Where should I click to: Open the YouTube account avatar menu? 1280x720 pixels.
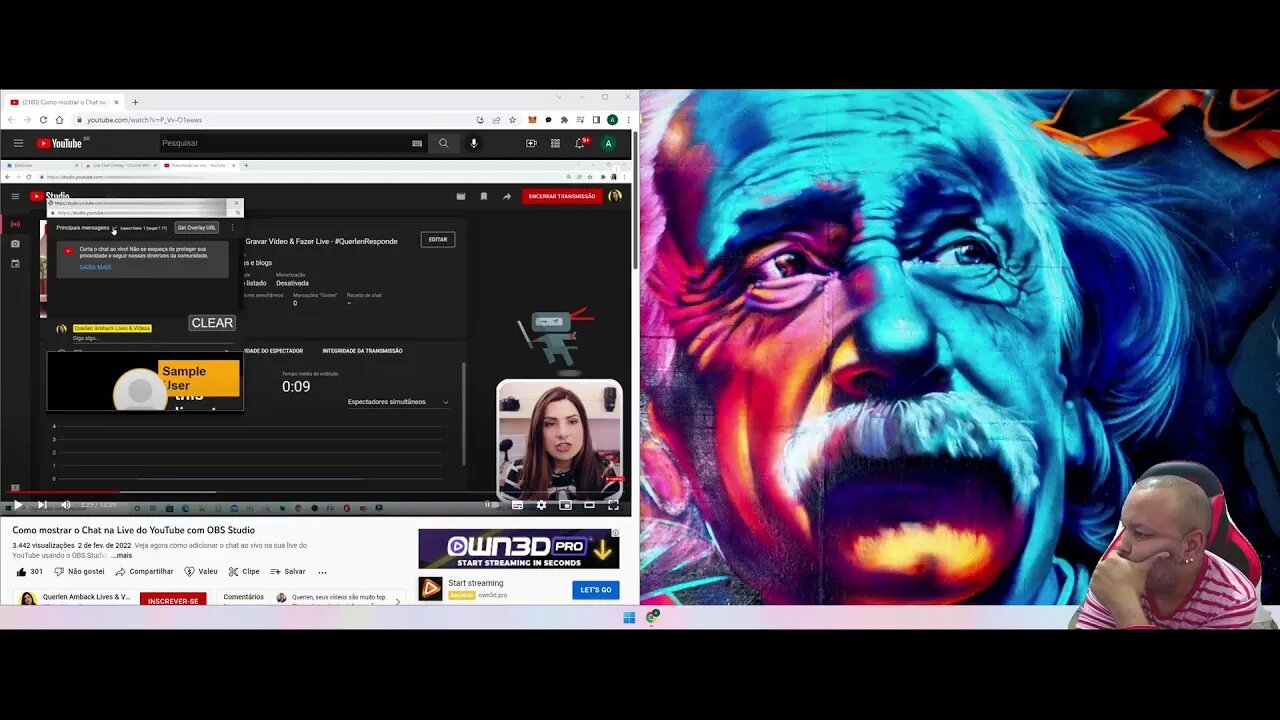tap(608, 143)
